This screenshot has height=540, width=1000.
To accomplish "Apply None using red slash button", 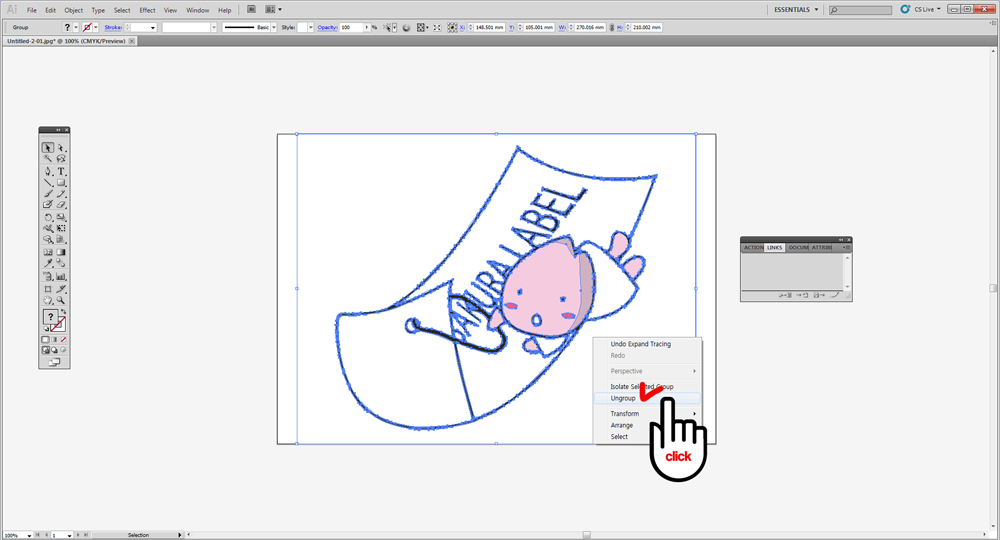I will pyautogui.click(x=63, y=339).
